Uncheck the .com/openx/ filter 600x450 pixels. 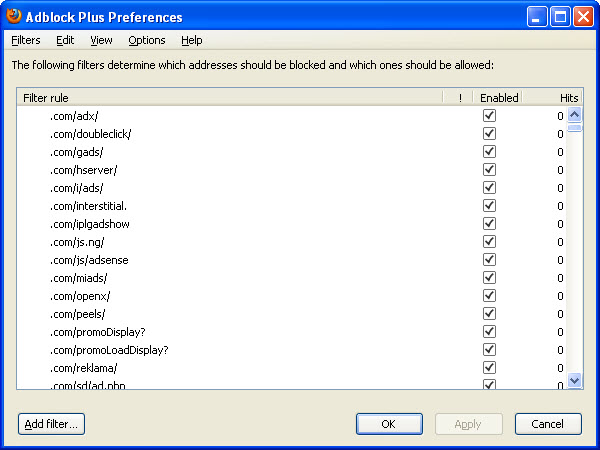coord(489,295)
